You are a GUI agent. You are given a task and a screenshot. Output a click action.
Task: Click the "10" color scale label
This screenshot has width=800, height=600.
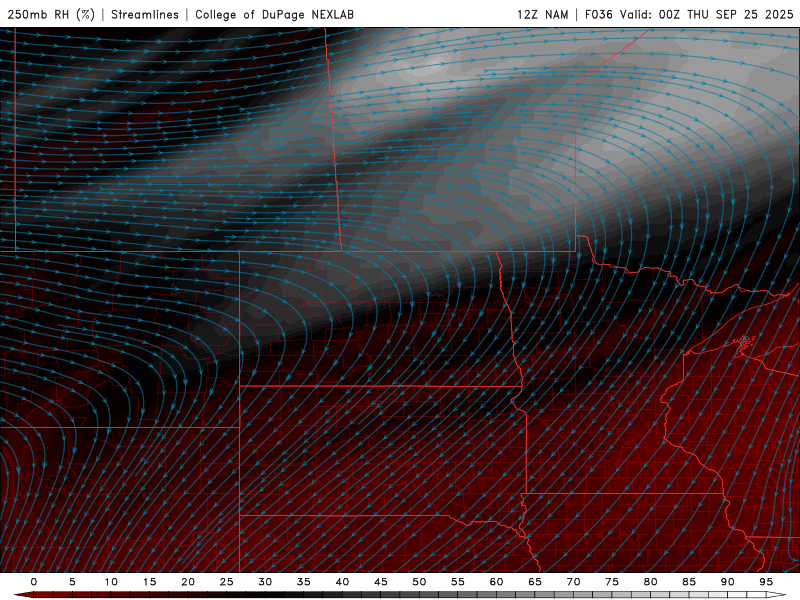point(111,582)
